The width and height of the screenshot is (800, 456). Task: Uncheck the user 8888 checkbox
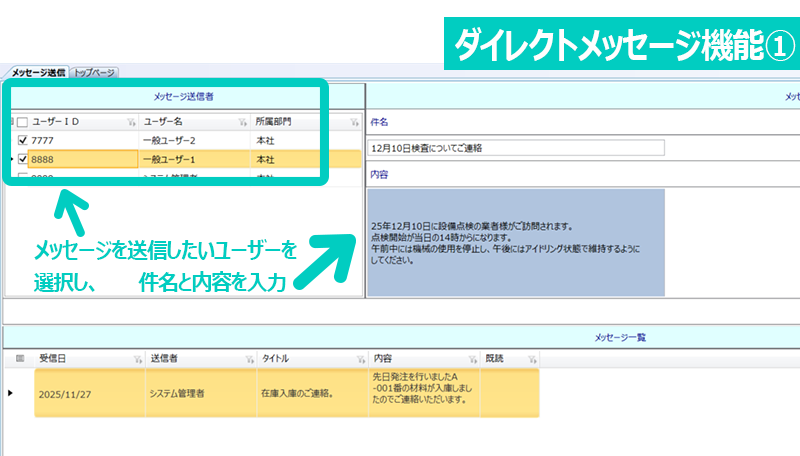tap(22, 159)
